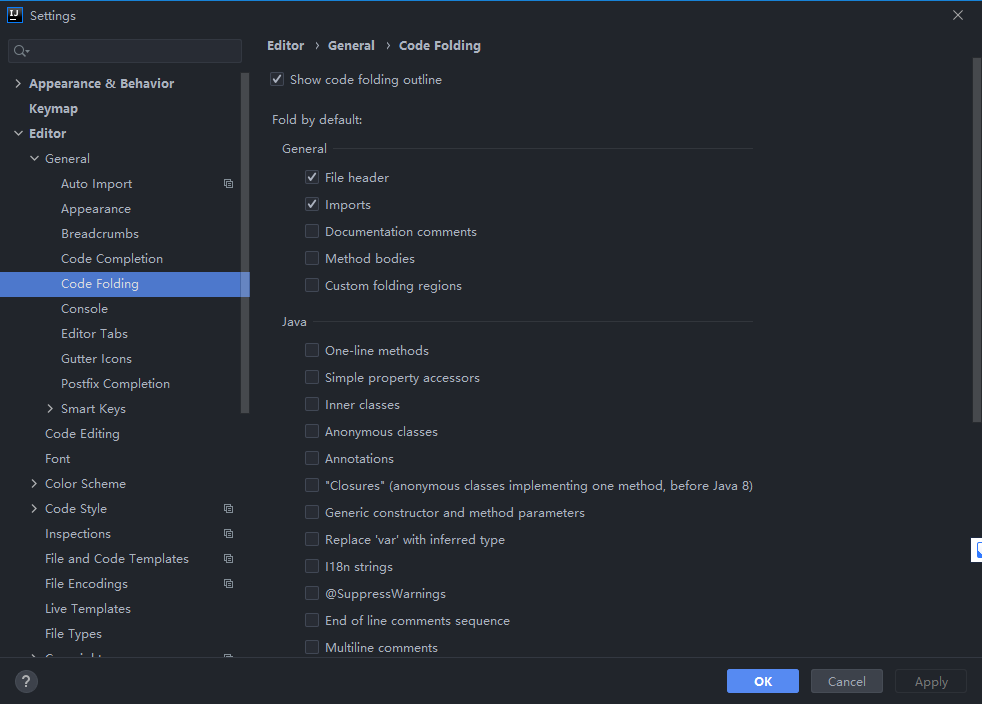Image resolution: width=982 pixels, height=704 pixels.
Task: Click the copy icon beside Code Style
Action: tap(228, 509)
